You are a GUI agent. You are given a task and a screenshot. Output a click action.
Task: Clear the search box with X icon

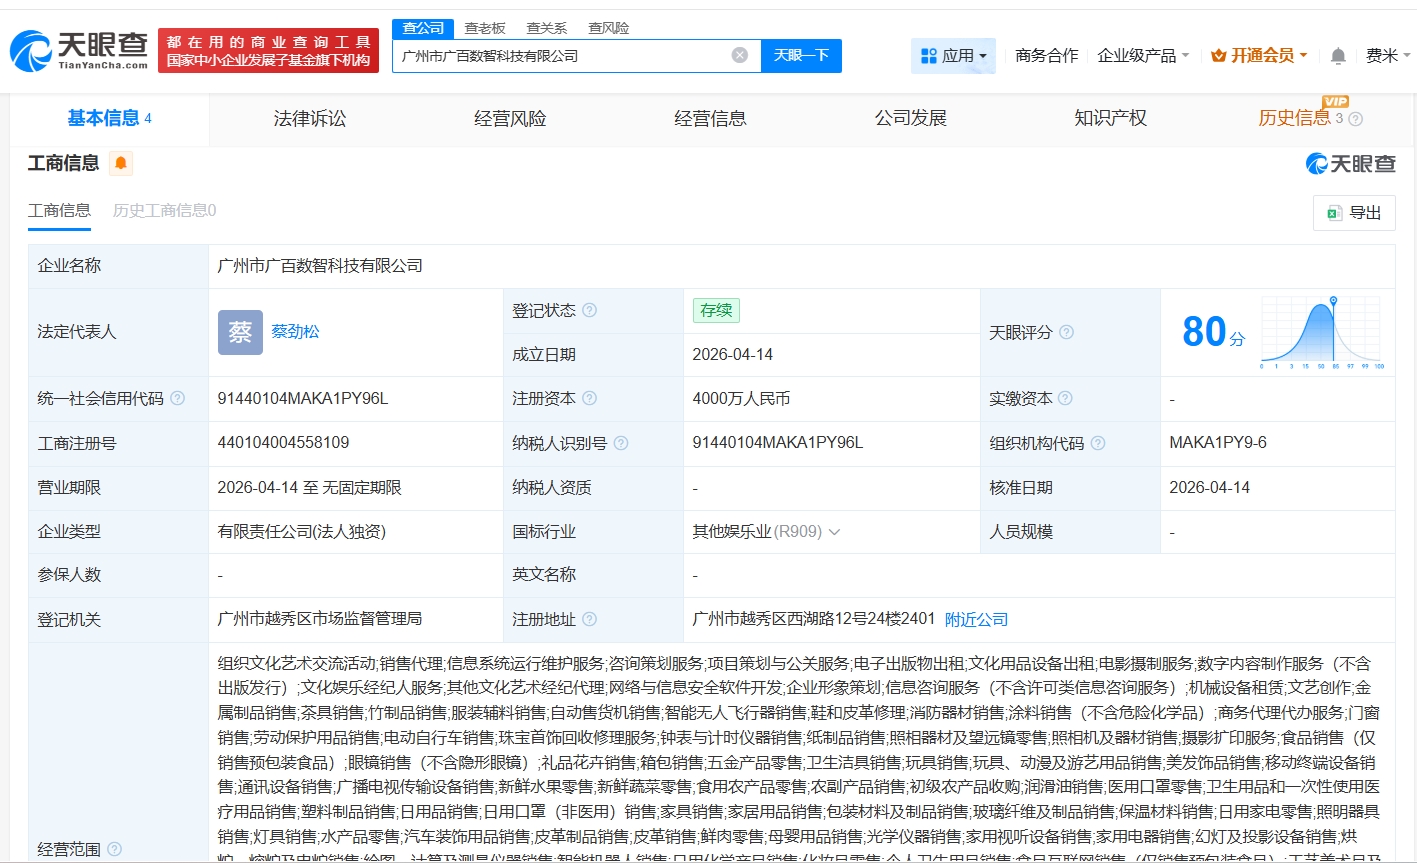739,55
